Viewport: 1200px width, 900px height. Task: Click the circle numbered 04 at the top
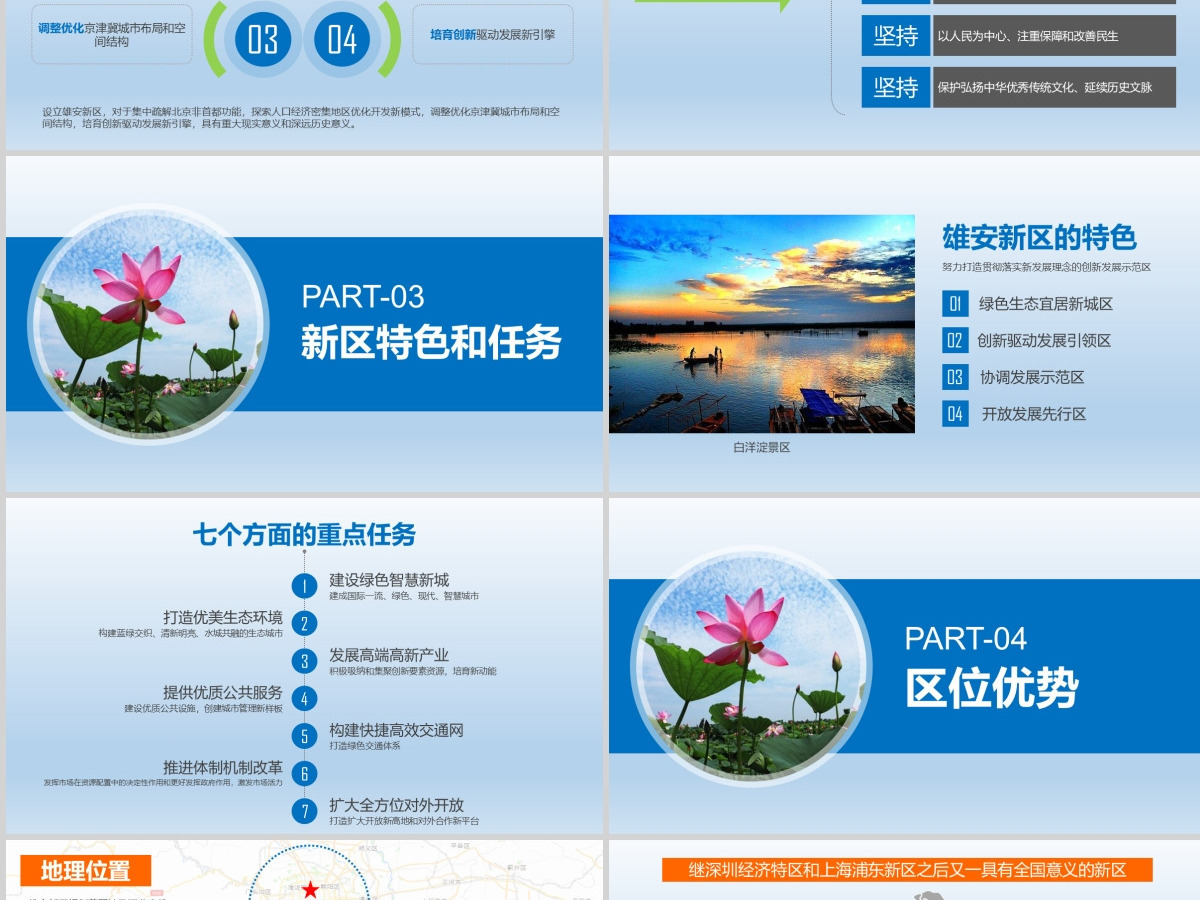[342, 40]
